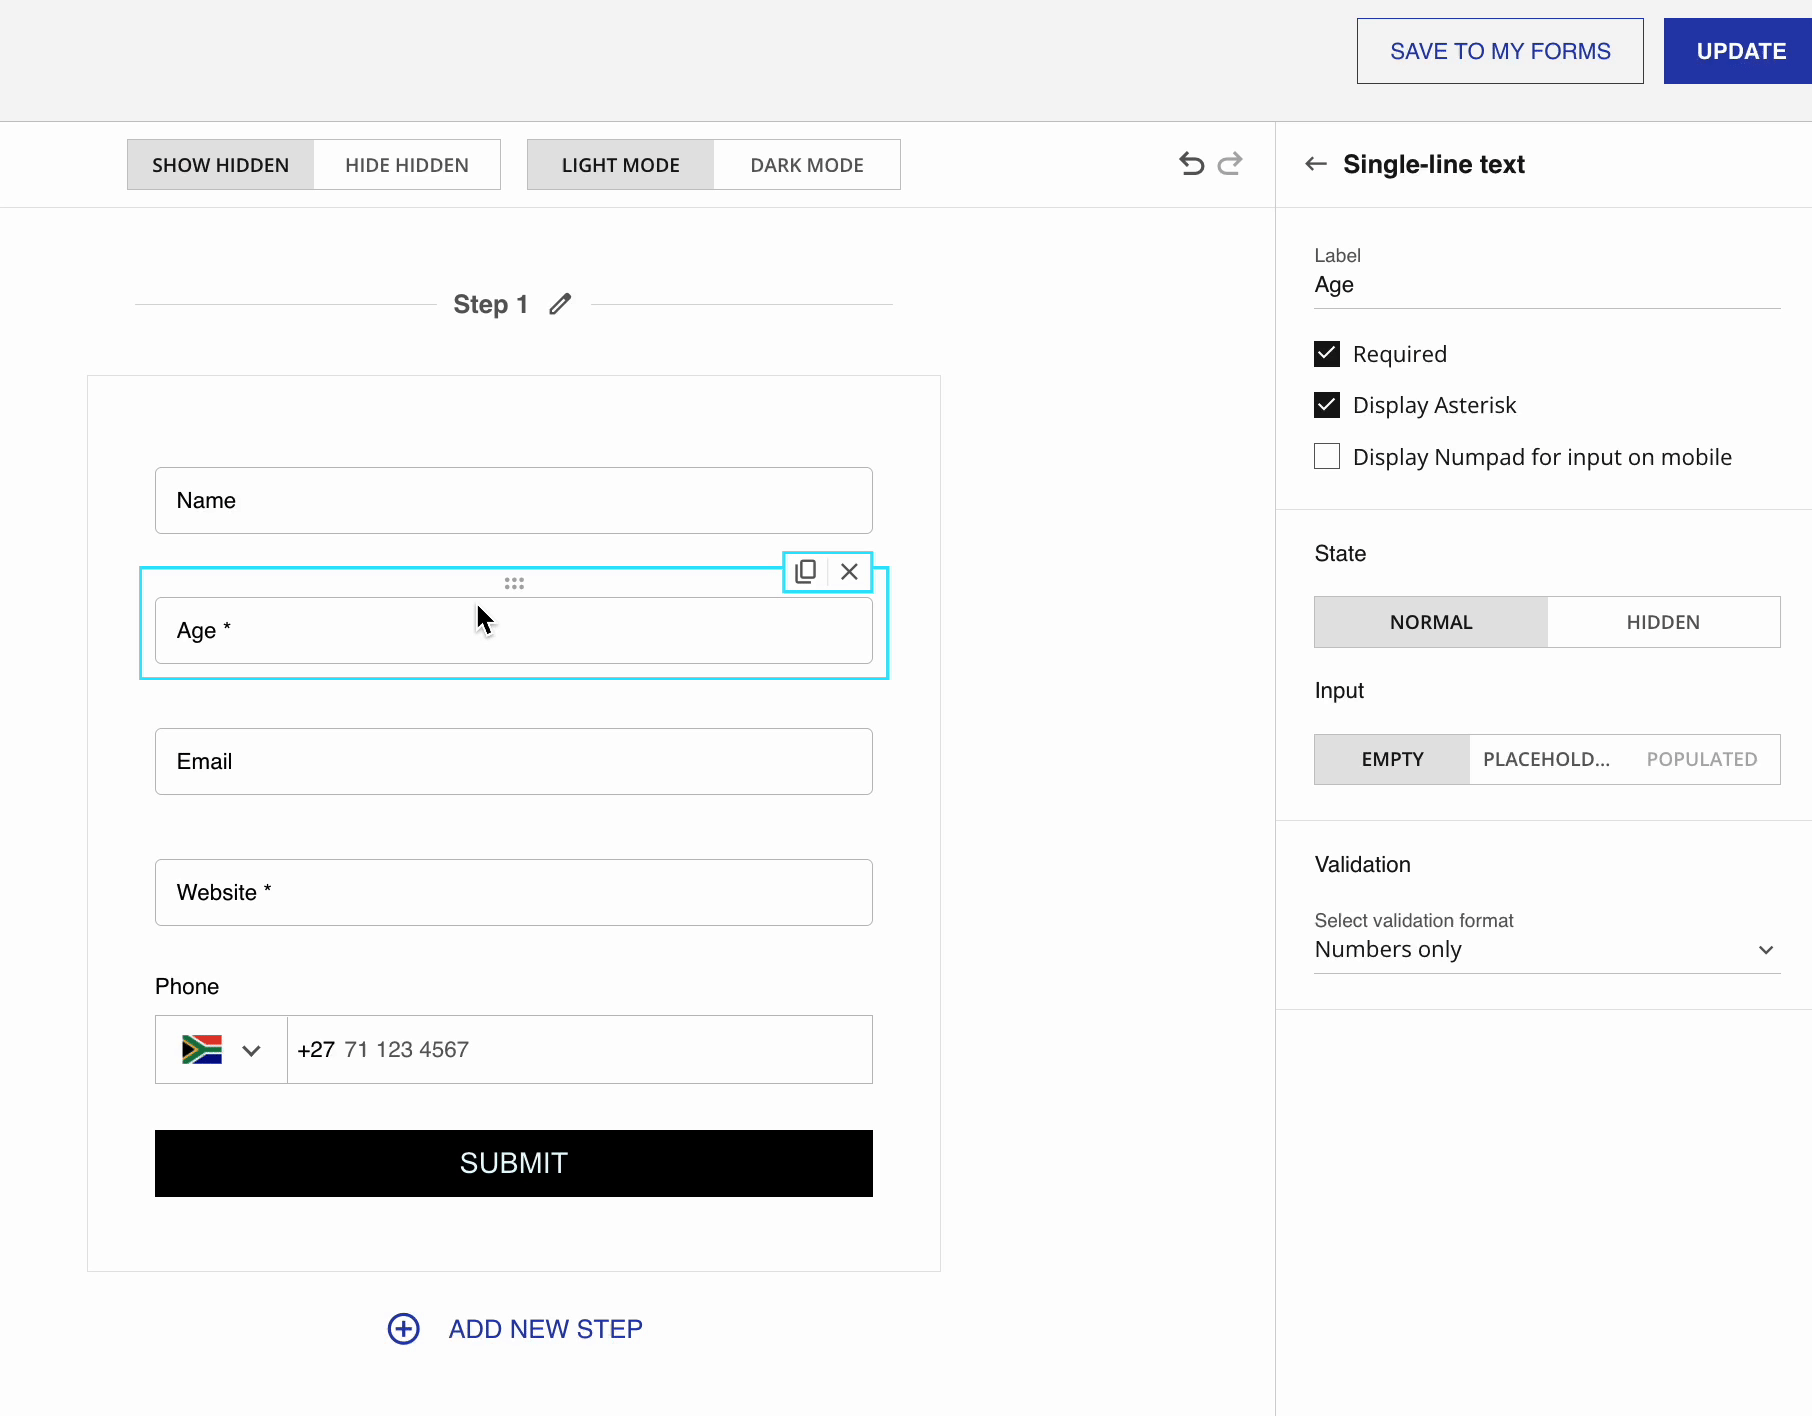1812x1416 pixels.
Task: Grab the drag handle dots above Age field
Action: (514, 583)
